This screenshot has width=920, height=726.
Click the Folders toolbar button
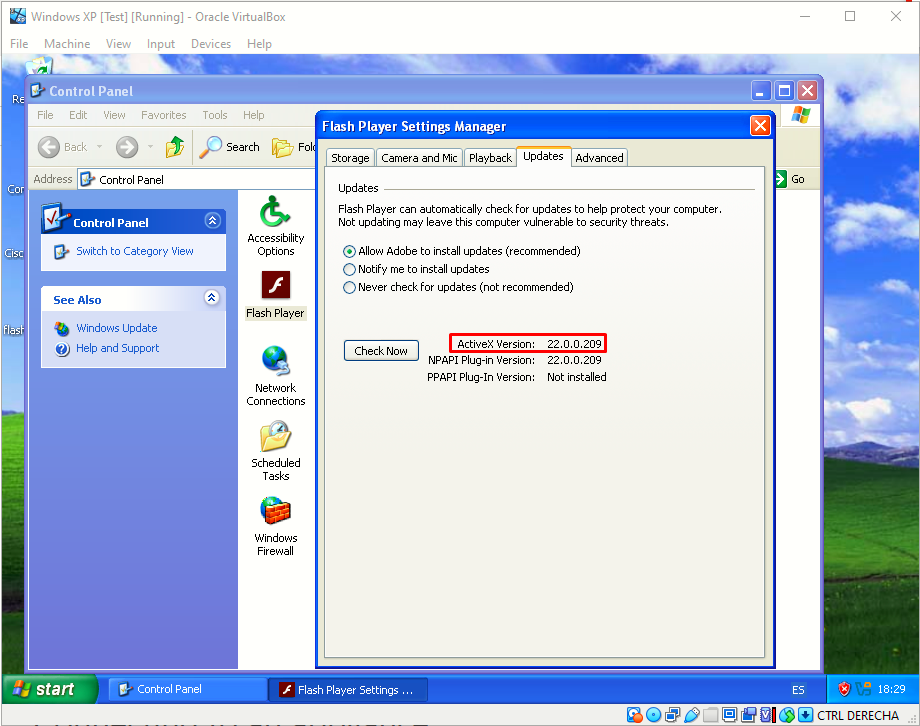click(293, 147)
